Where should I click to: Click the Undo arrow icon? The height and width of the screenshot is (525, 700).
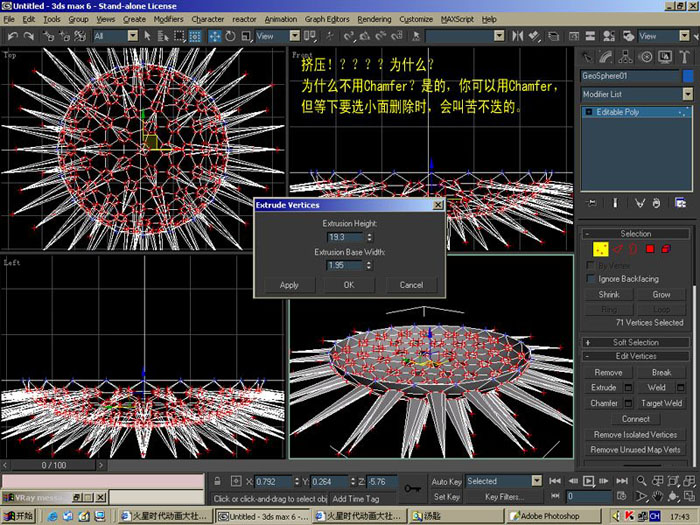pyautogui.click(x=13, y=36)
